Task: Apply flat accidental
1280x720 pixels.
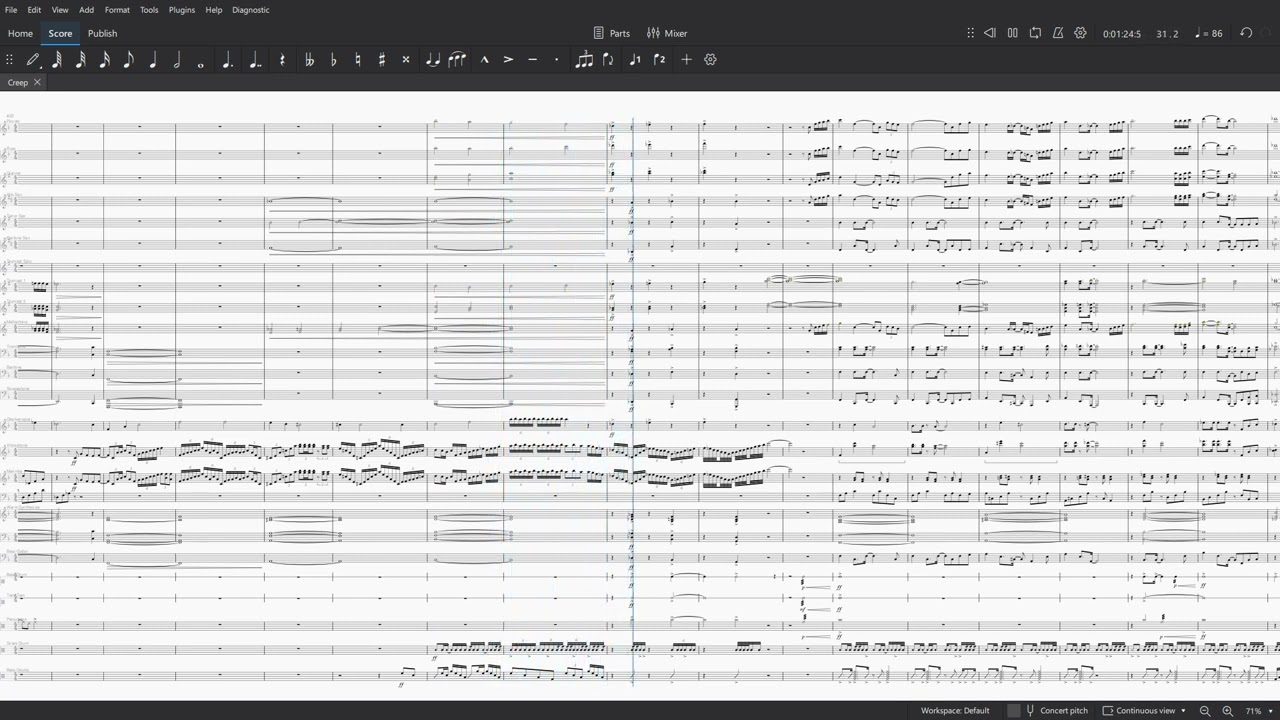Action: [x=333, y=60]
